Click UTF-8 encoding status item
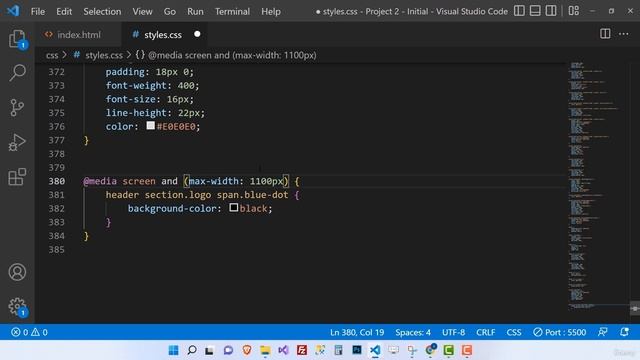This screenshot has width=640, height=360. [x=453, y=332]
